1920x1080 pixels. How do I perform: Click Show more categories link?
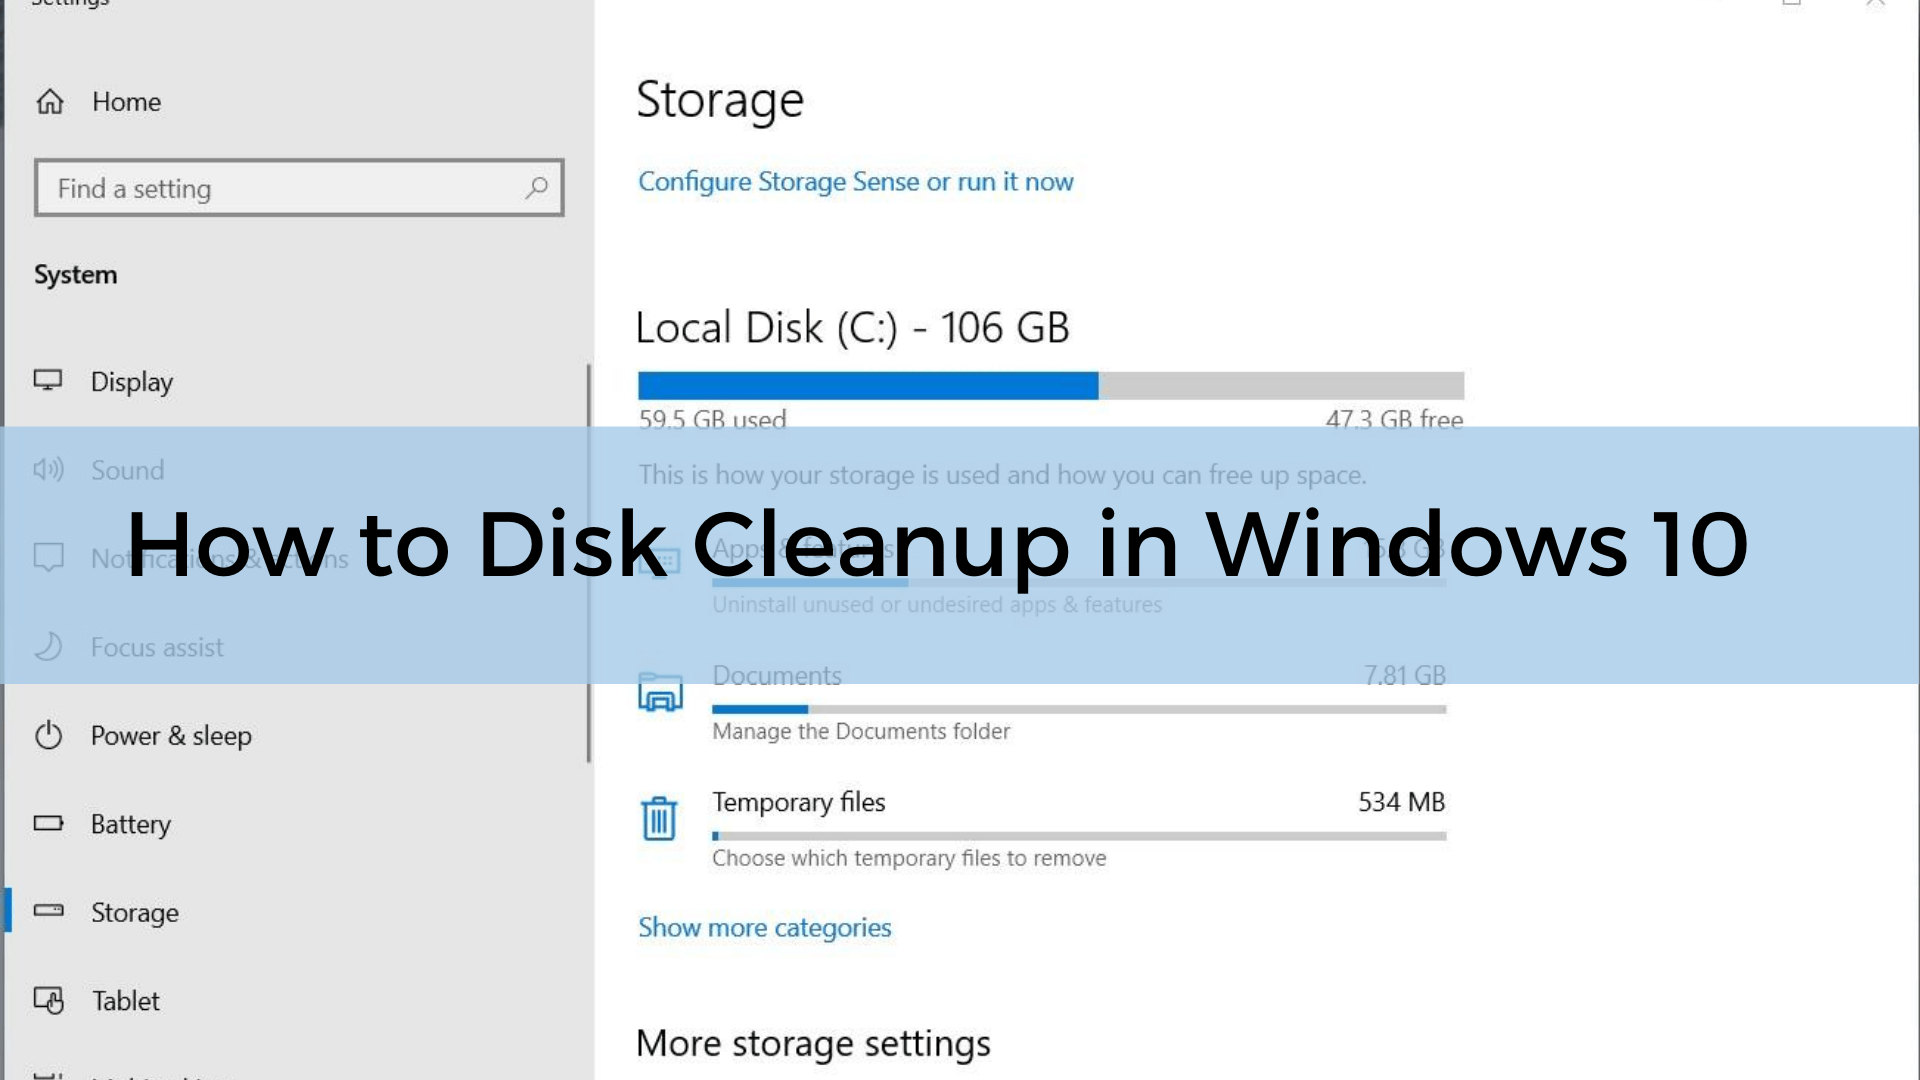(x=764, y=926)
